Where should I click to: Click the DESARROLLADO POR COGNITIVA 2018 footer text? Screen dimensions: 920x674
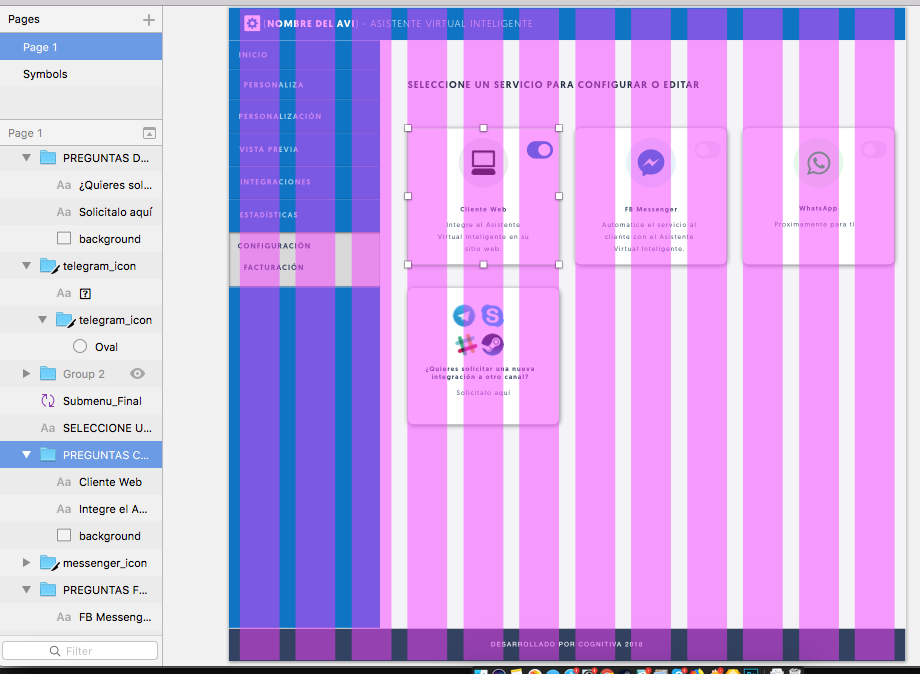[566, 644]
